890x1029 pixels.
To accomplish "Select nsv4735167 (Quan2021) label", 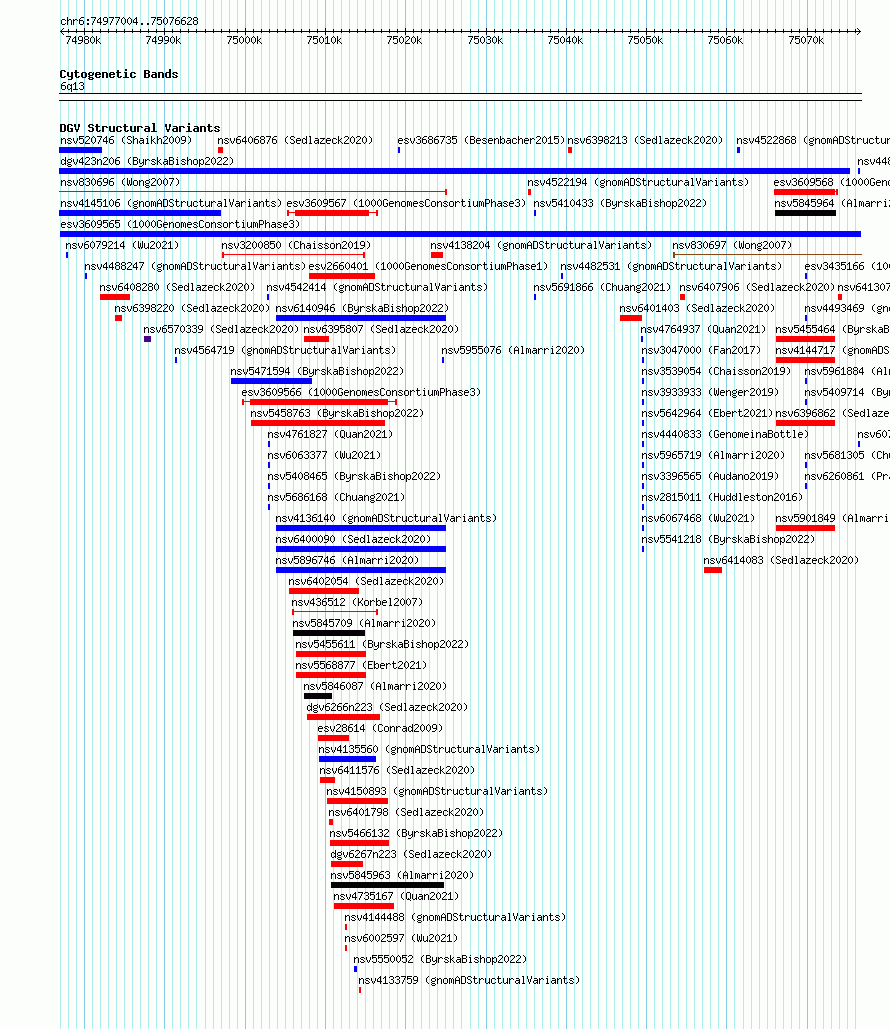I will click(396, 896).
